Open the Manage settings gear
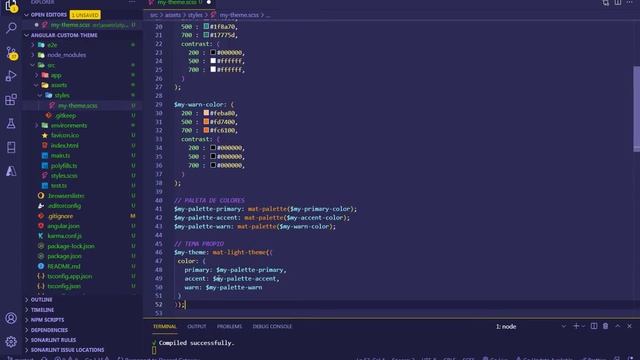The height and width of the screenshot is (360, 640). [11, 342]
